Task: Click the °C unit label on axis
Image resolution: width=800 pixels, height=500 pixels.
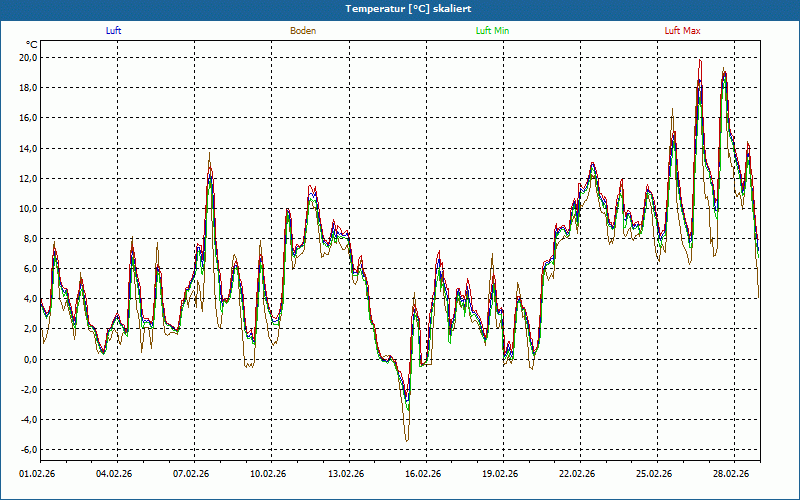Action: pyautogui.click(x=31, y=45)
